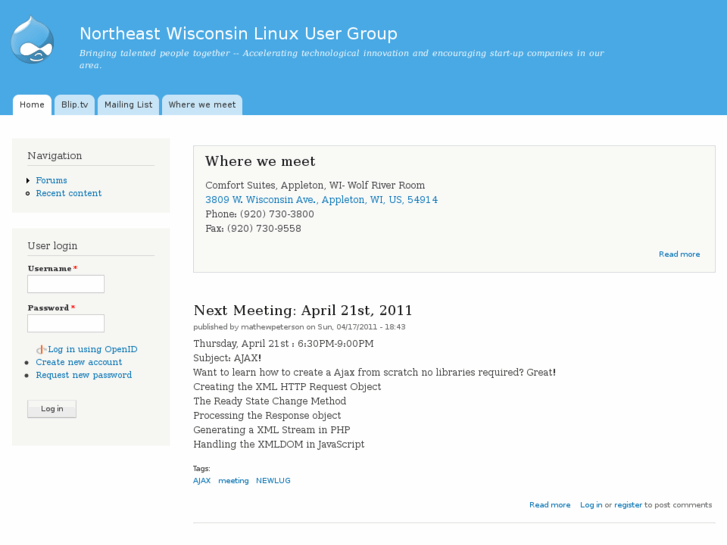The width and height of the screenshot is (727, 545).
Task: Click into the Username field
Action: pos(66,284)
